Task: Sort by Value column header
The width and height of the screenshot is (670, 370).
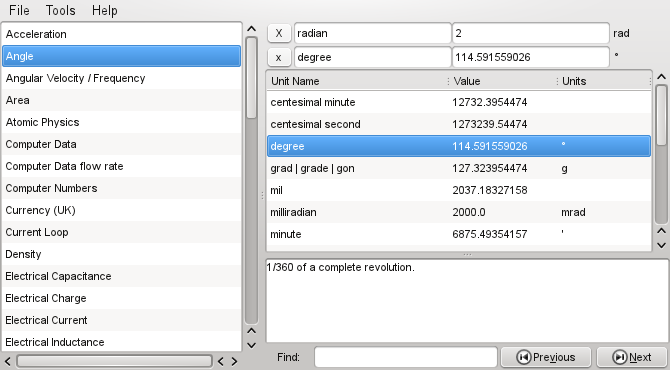Action: tap(504, 81)
